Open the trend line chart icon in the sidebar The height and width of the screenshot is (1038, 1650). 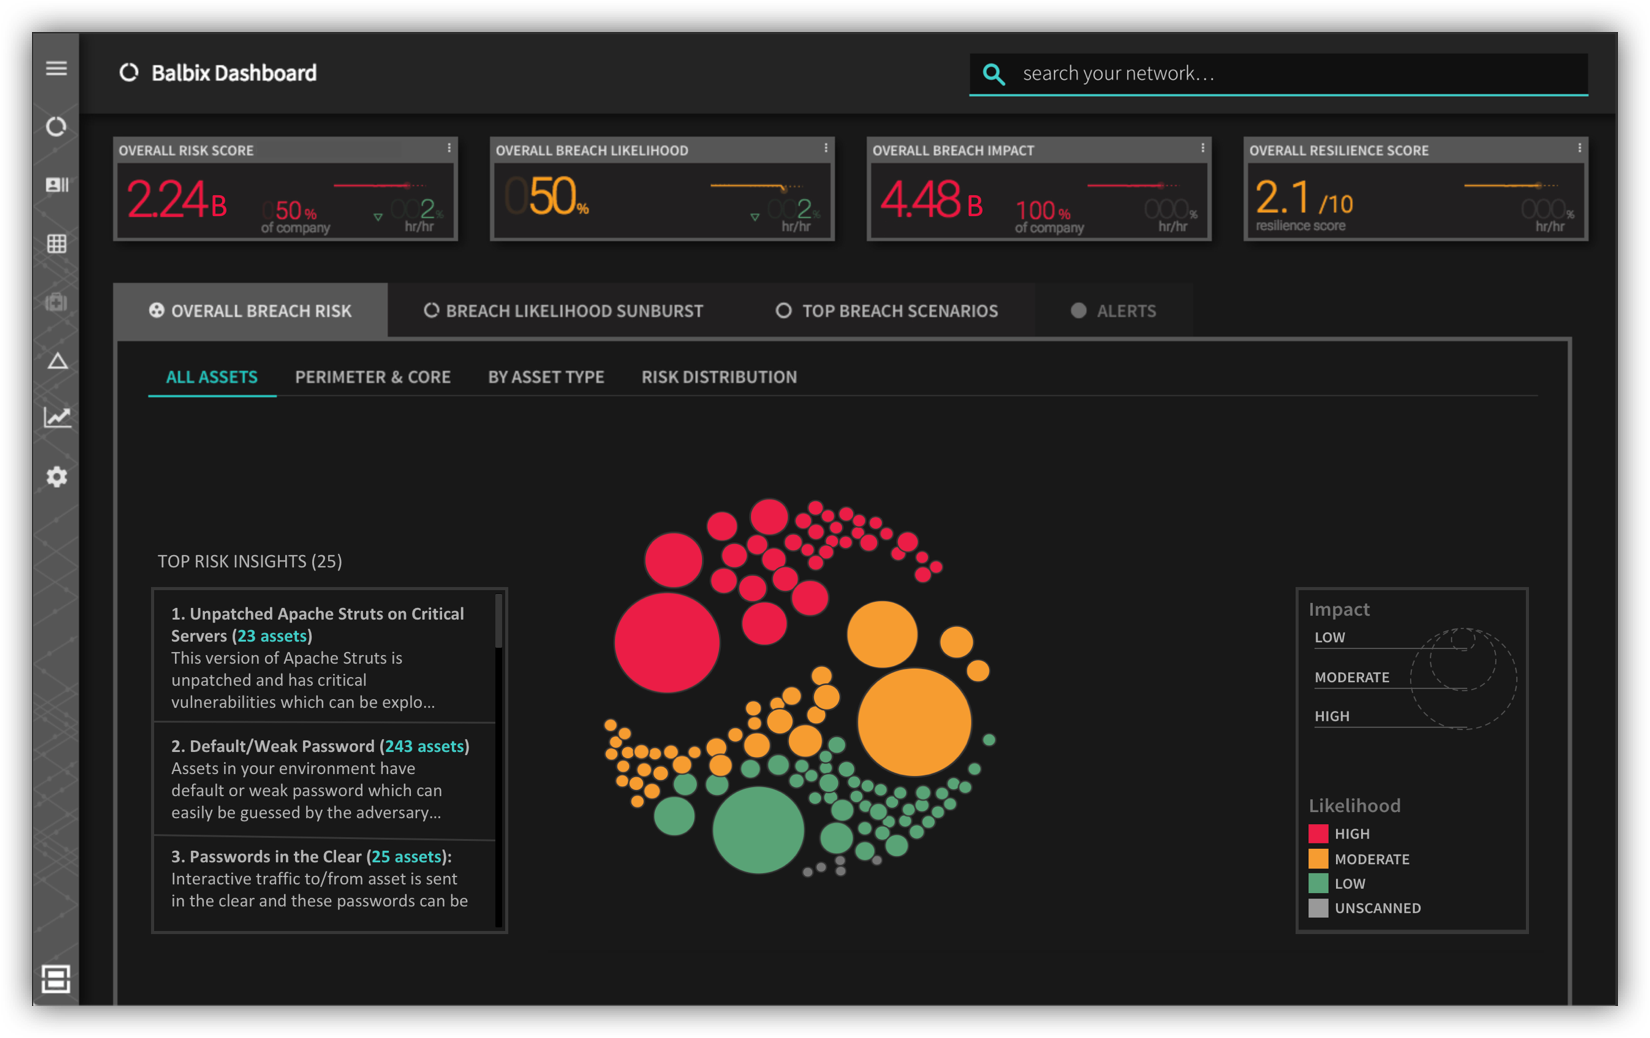[57, 417]
